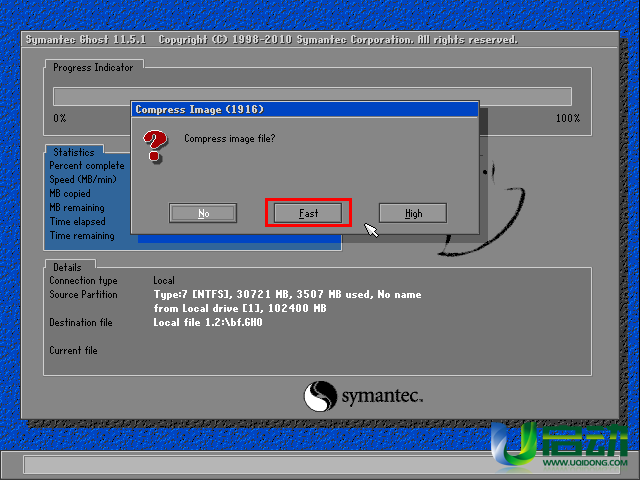The image size is (640, 480).
Task: Choose No in Compress Image dialog
Action: 203,213
